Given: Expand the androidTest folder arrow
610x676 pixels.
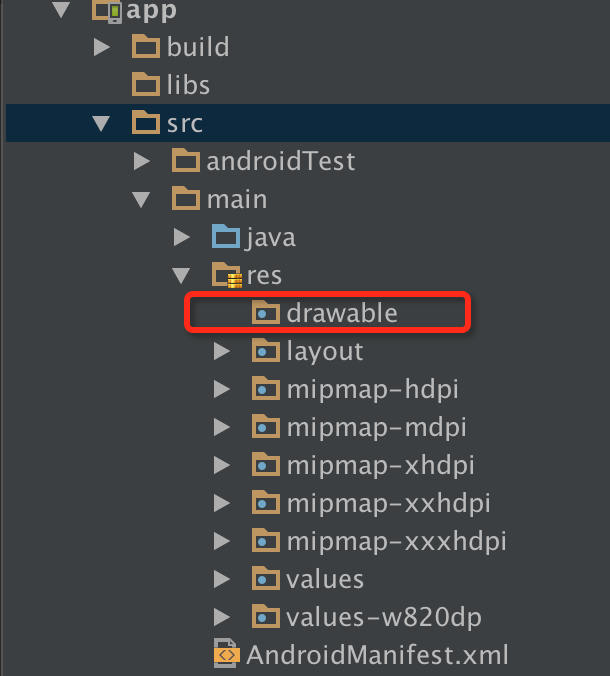Looking at the screenshot, I should pos(141,161).
